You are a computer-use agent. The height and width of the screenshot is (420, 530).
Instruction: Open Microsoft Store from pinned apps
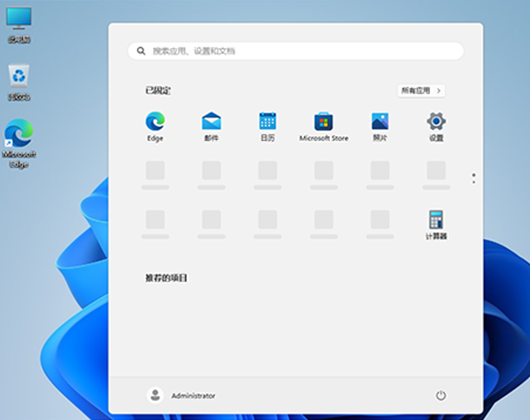click(x=323, y=127)
